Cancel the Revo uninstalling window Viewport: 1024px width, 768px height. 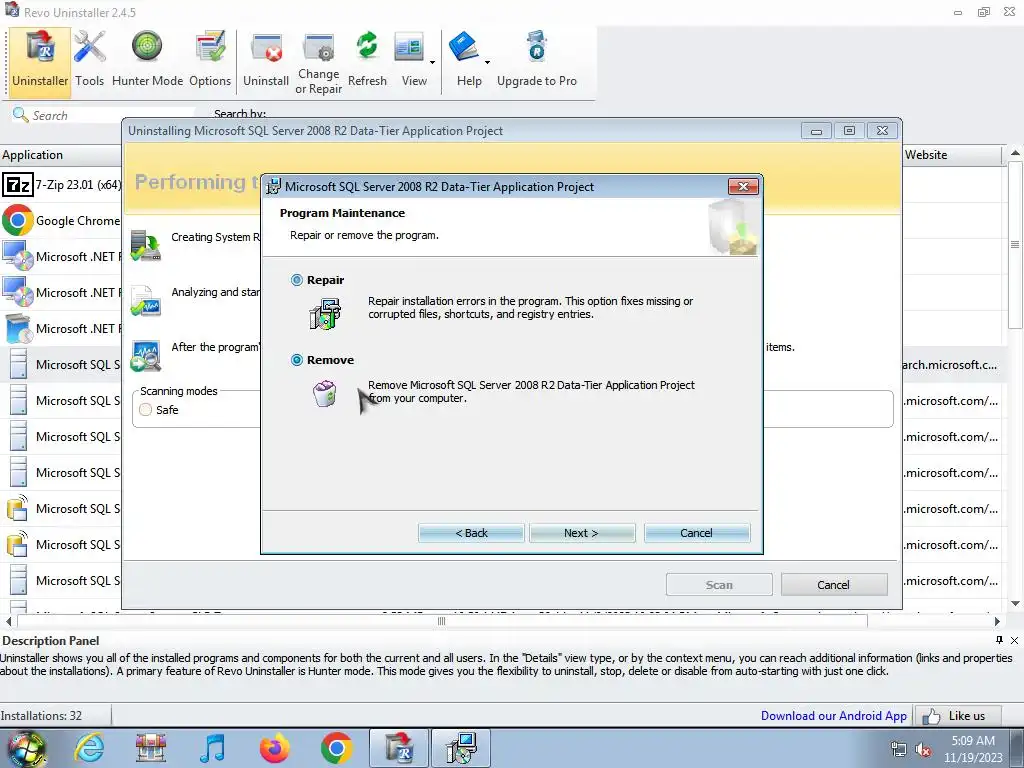point(834,584)
